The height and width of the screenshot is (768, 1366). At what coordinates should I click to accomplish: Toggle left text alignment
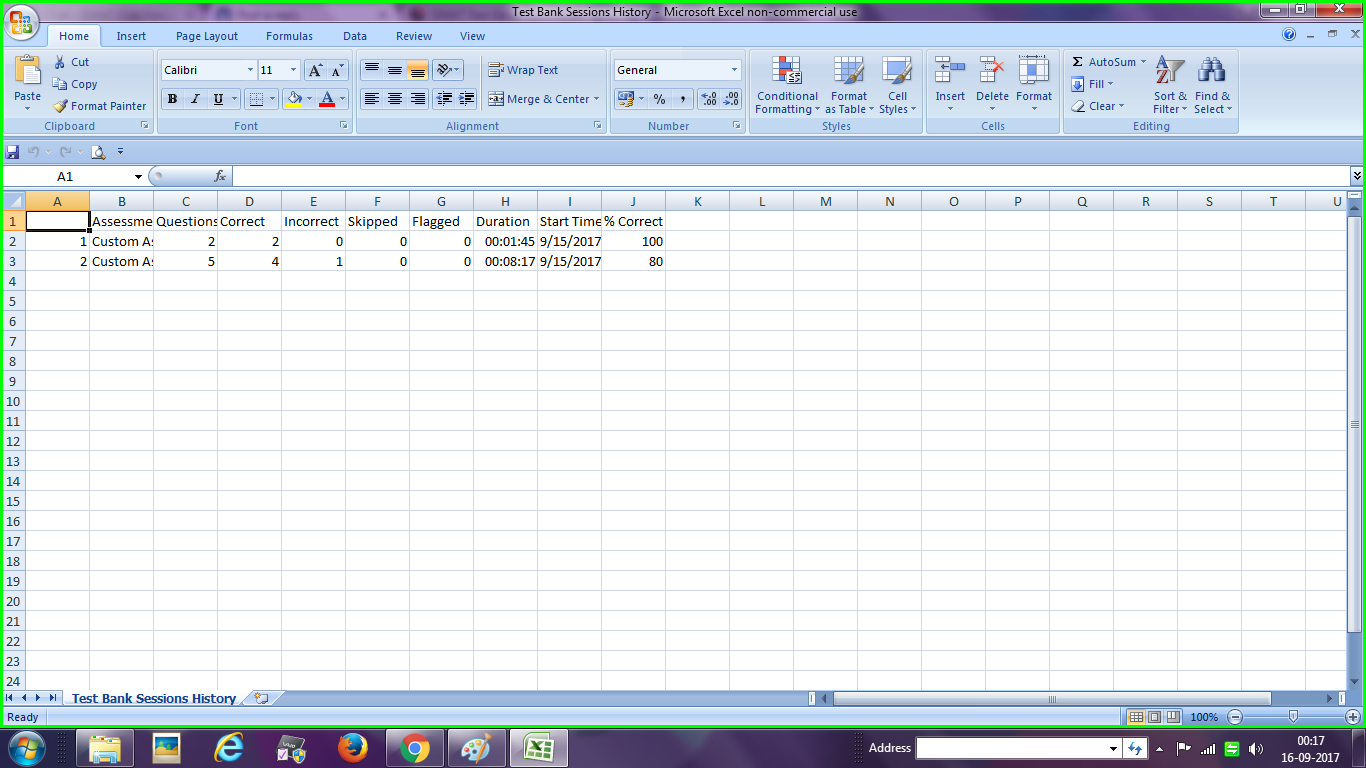click(371, 99)
